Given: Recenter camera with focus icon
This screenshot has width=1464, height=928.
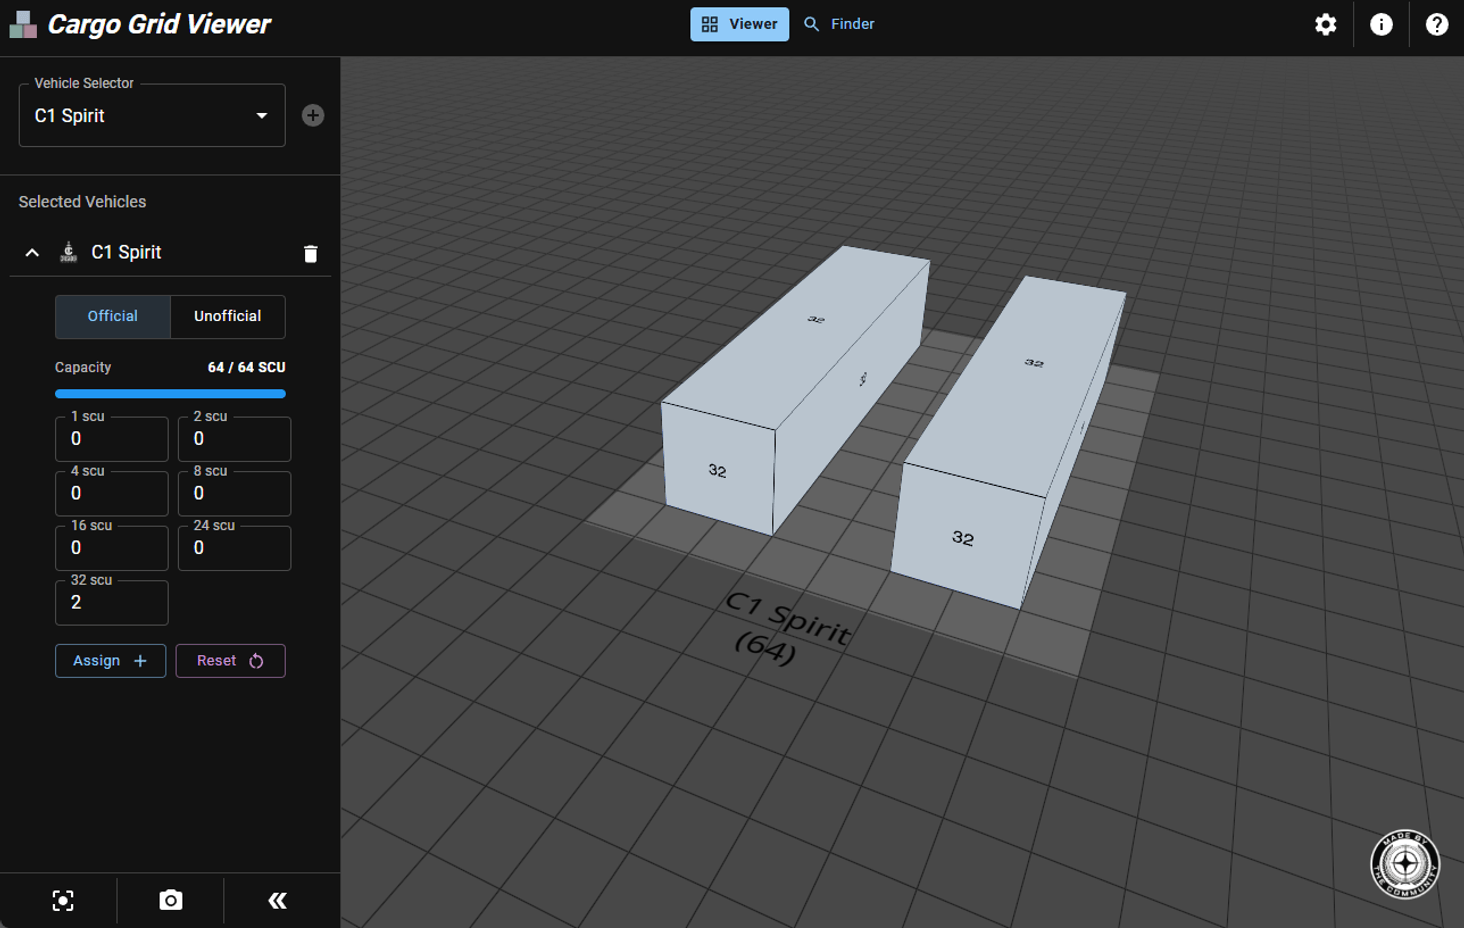Looking at the screenshot, I should [63, 900].
